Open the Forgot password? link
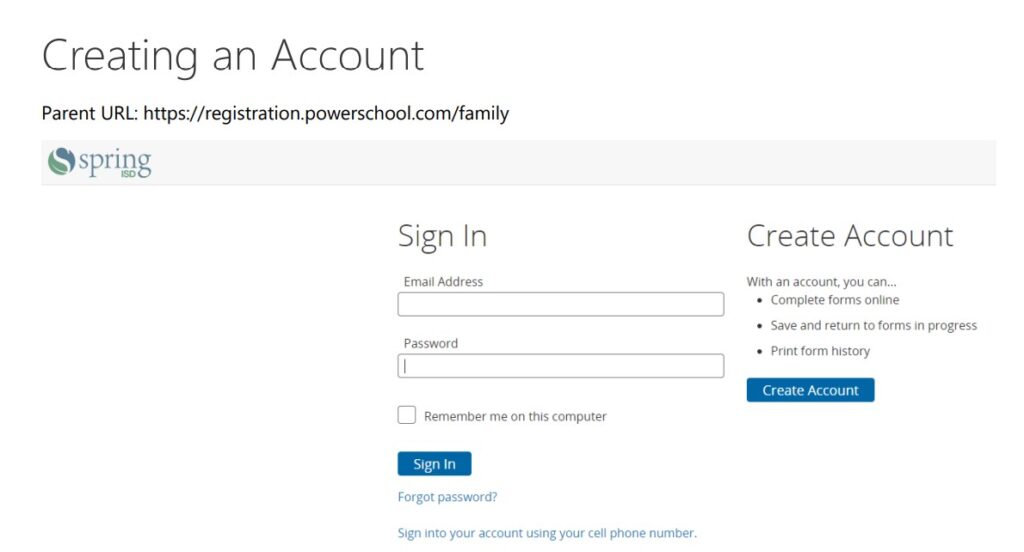The width and height of the screenshot is (1024, 552). [x=447, y=496]
